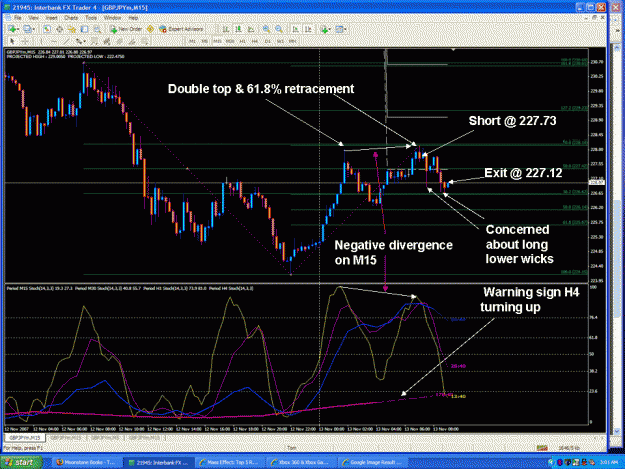Expand the channel tool dropdown arrow
Viewport: 625px width, 469px height.
point(85,41)
